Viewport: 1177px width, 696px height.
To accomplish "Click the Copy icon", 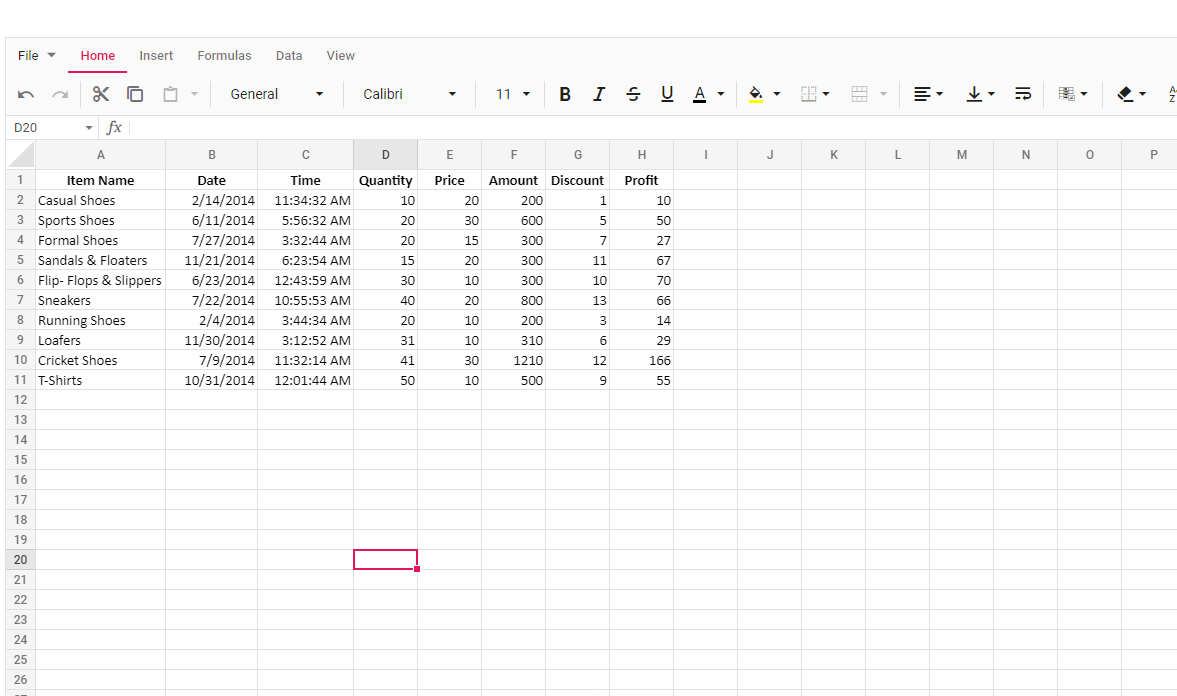I will 135,94.
